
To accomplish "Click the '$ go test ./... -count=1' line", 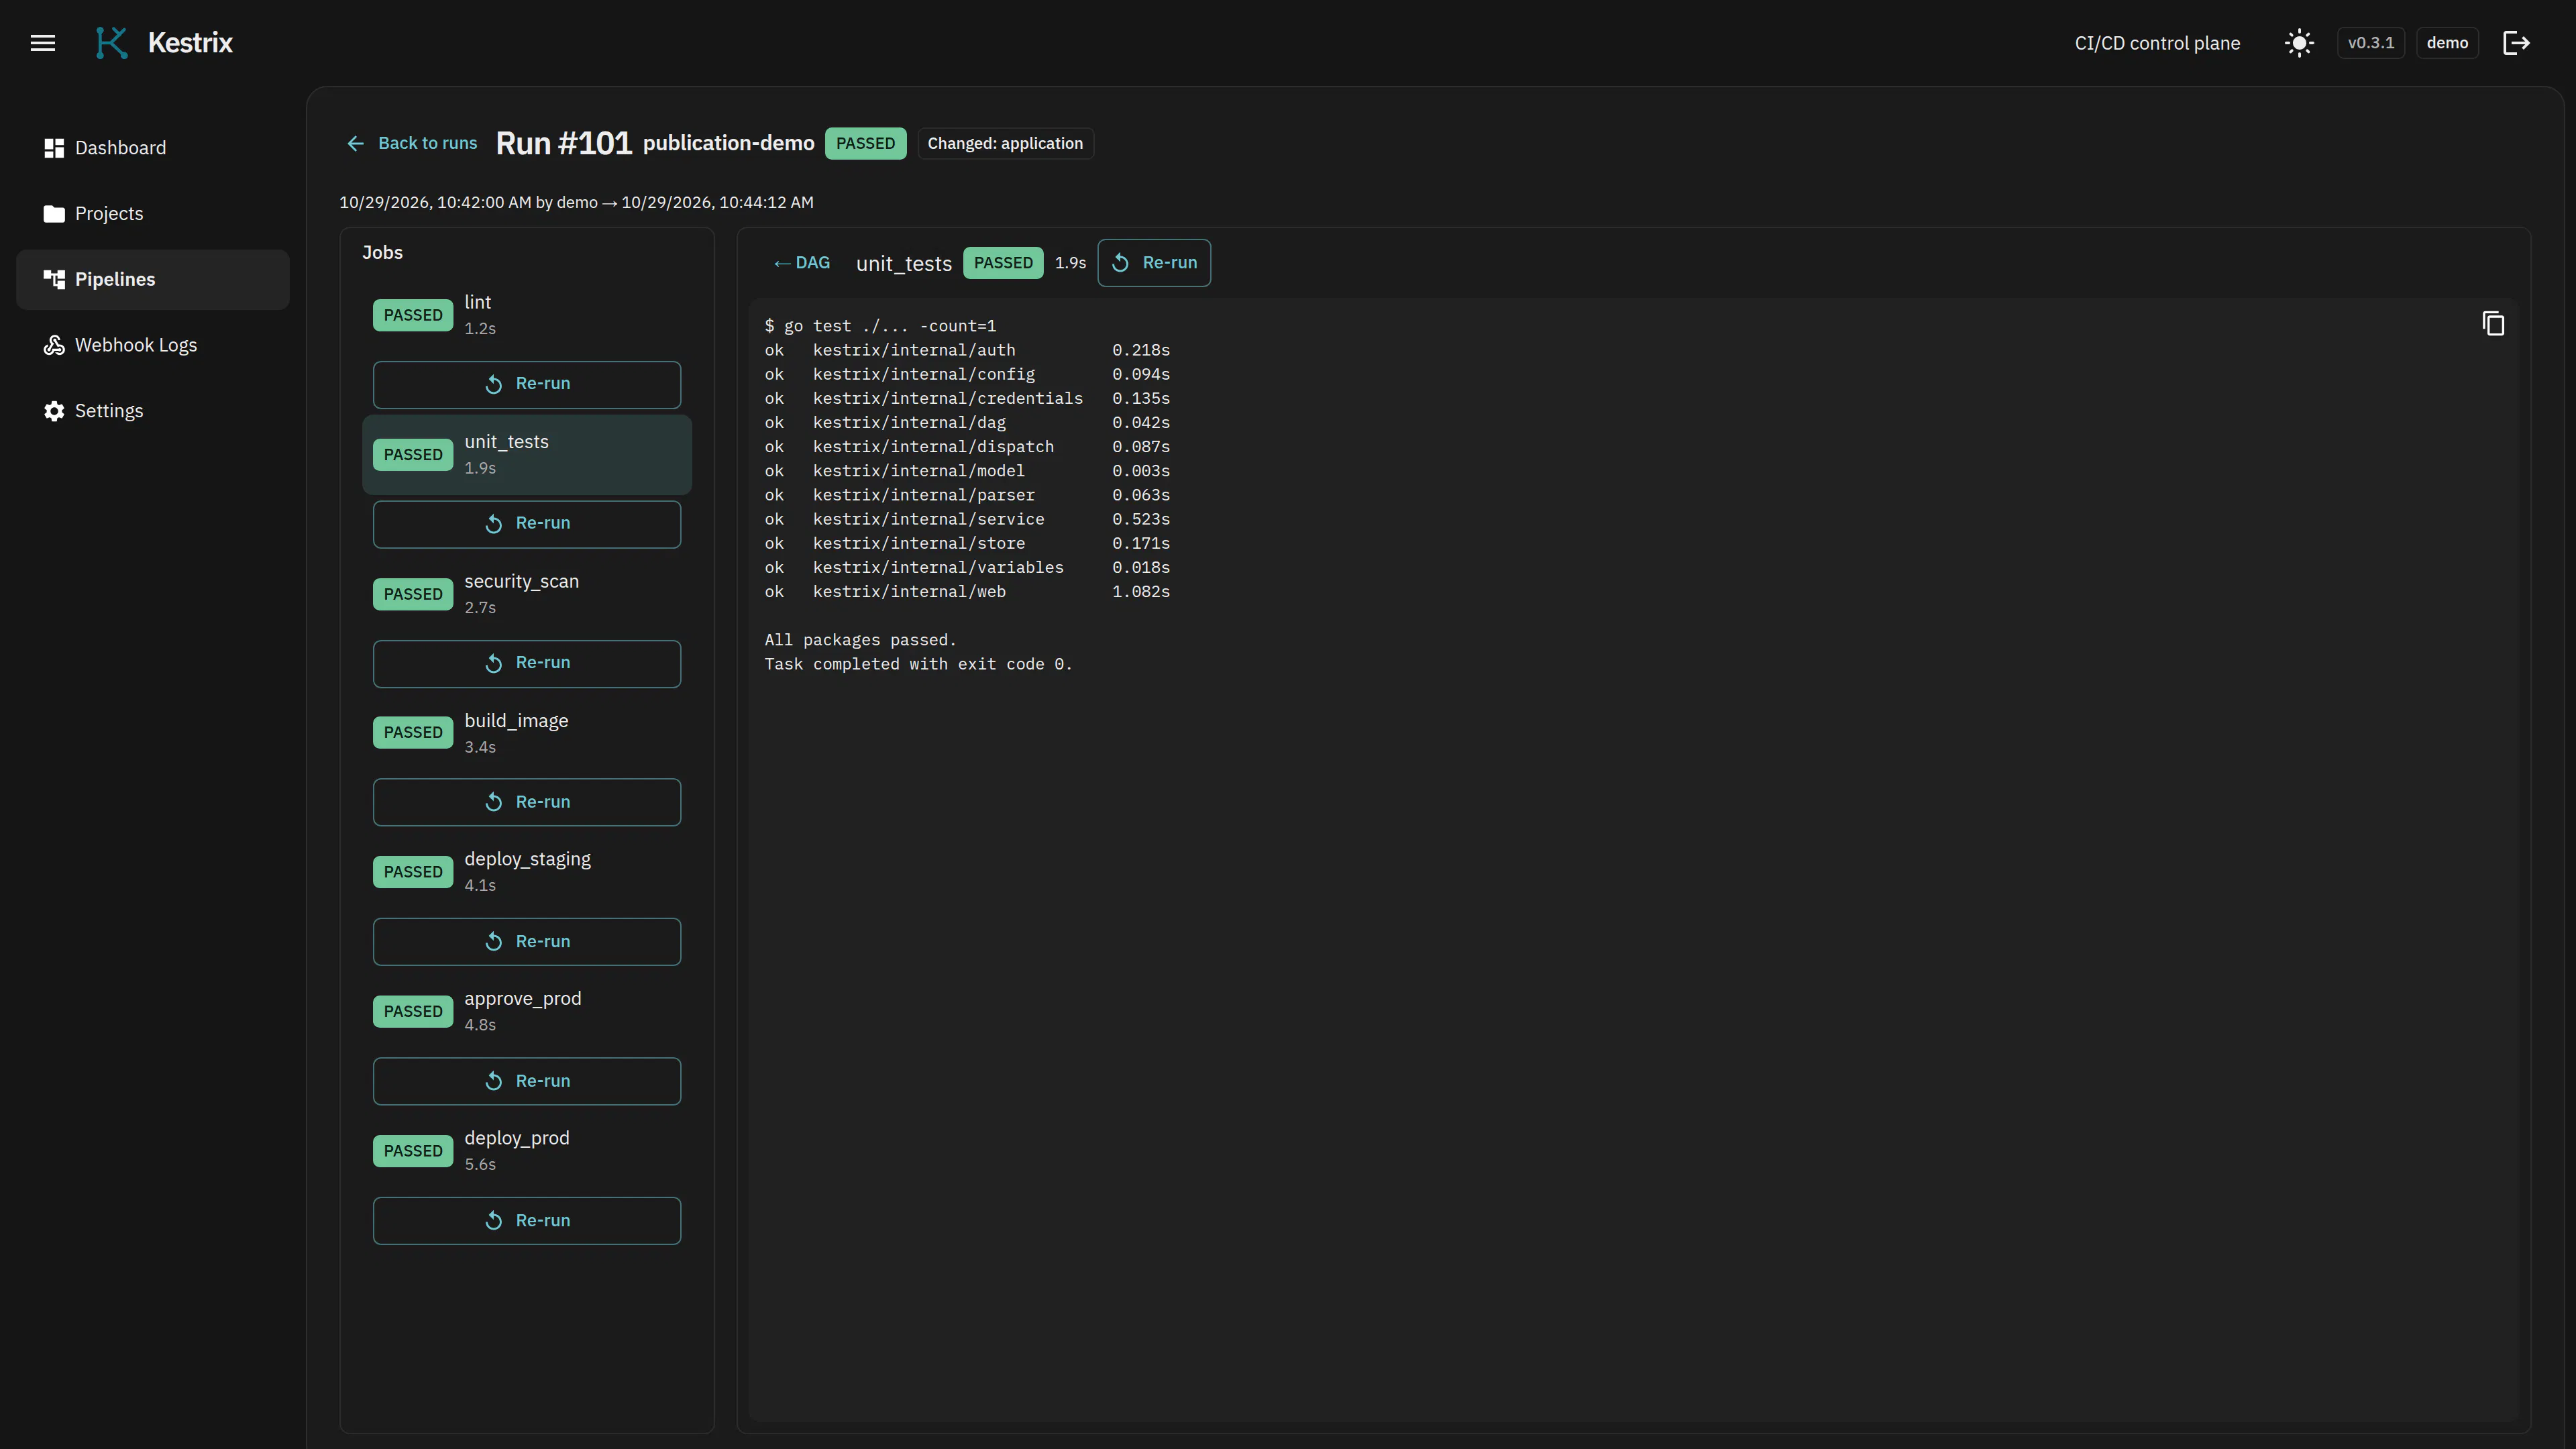I will tap(880, 326).
